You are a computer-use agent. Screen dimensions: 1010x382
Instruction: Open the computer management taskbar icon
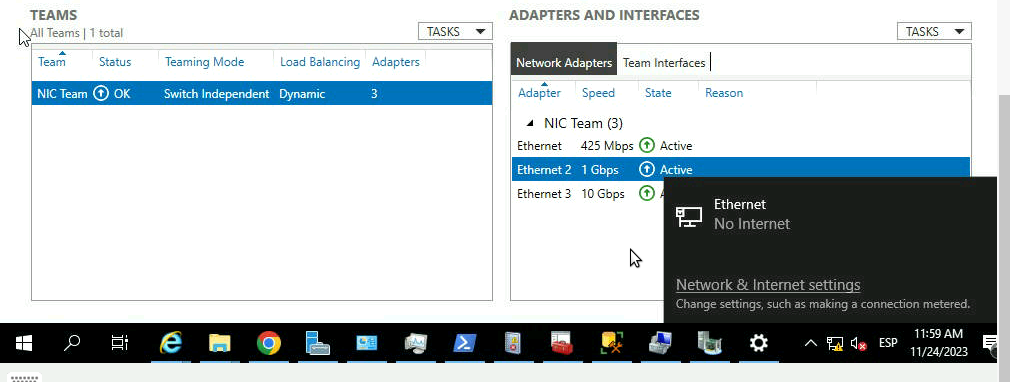[660, 343]
